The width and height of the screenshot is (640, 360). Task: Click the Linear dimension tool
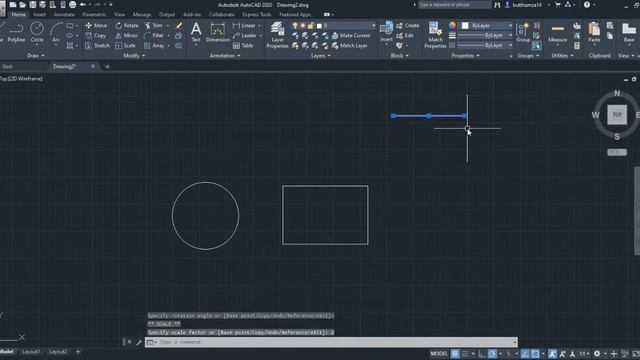pyautogui.click(x=244, y=25)
